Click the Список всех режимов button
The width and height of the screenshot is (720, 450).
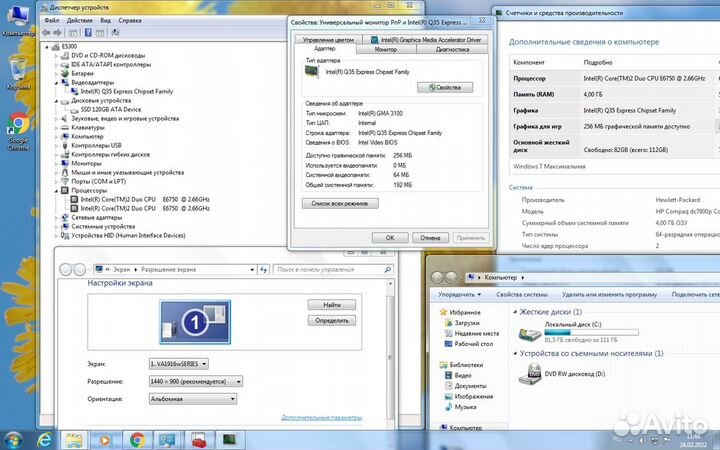340,203
